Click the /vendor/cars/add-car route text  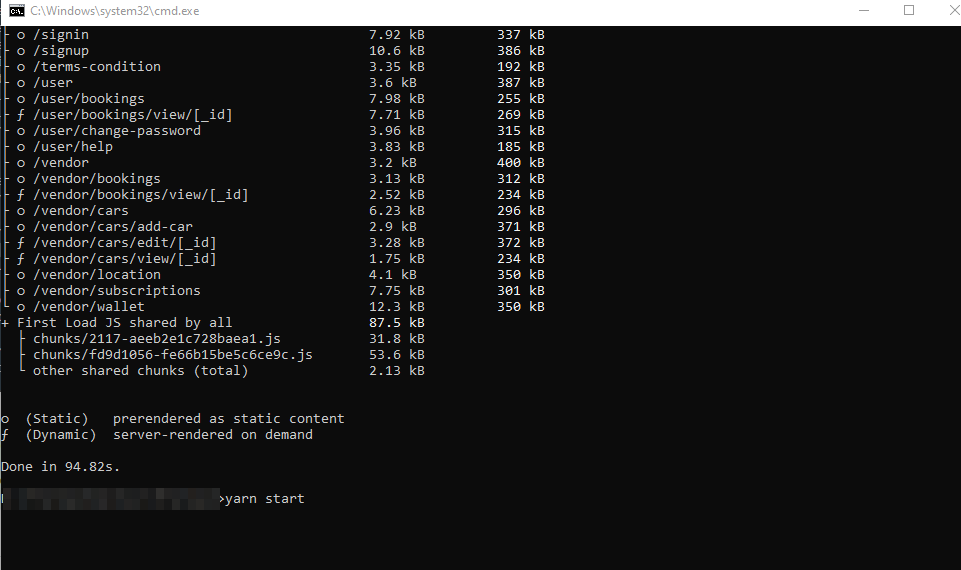point(112,227)
